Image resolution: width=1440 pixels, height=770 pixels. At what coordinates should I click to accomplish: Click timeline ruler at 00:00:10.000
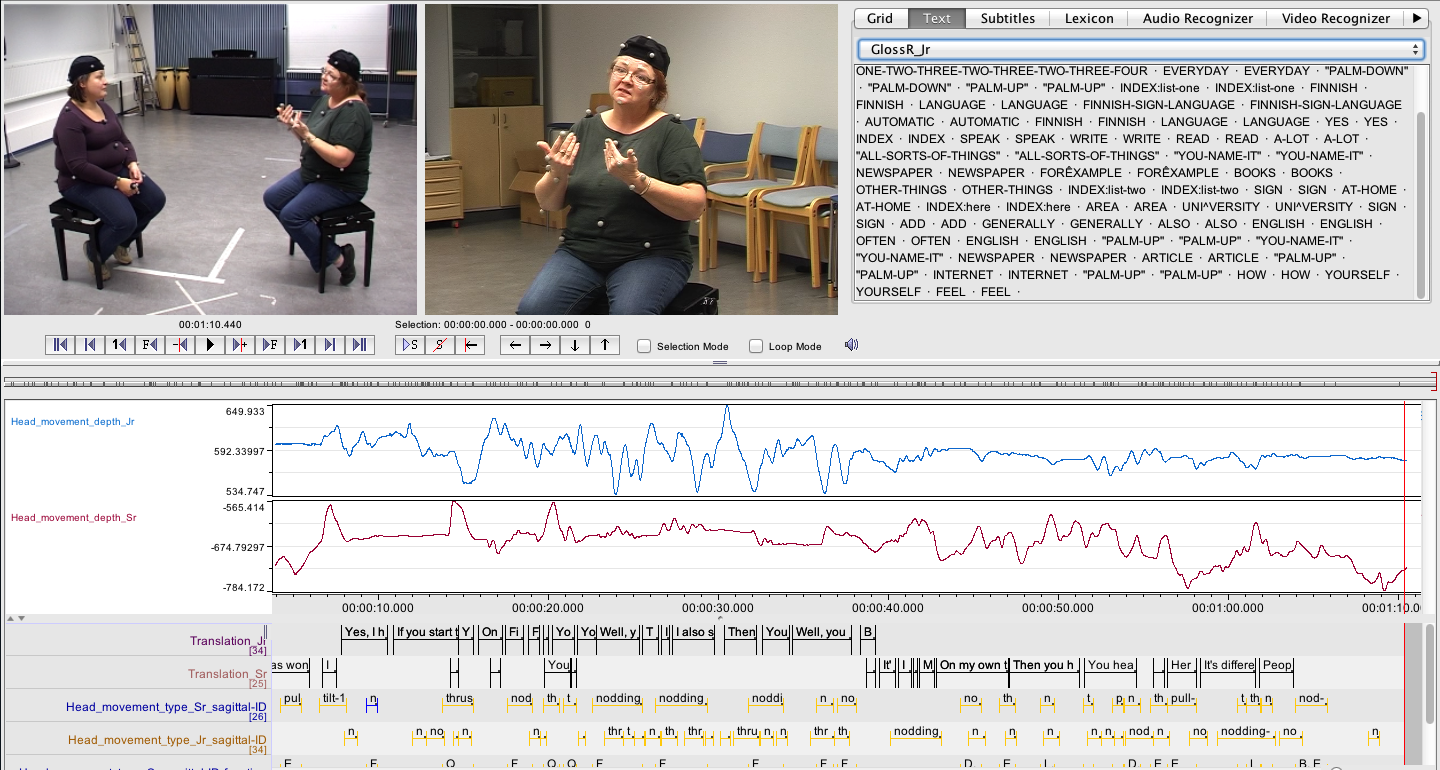point(377,606)
